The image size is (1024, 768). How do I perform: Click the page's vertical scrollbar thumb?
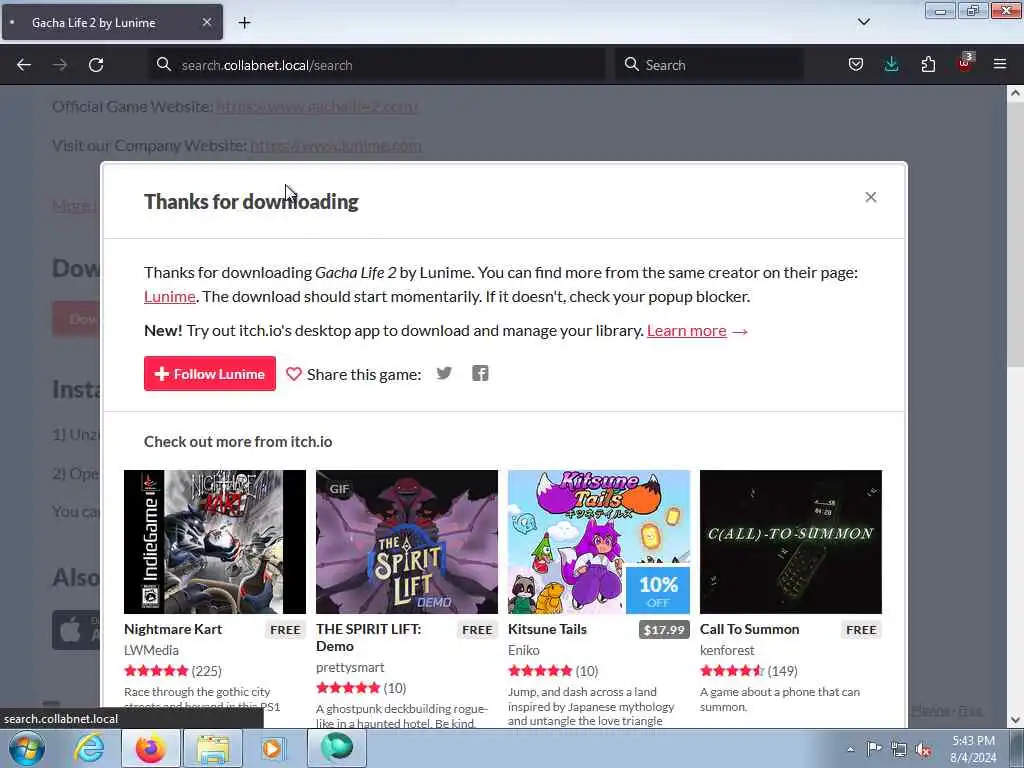[x=1015, y=234]
